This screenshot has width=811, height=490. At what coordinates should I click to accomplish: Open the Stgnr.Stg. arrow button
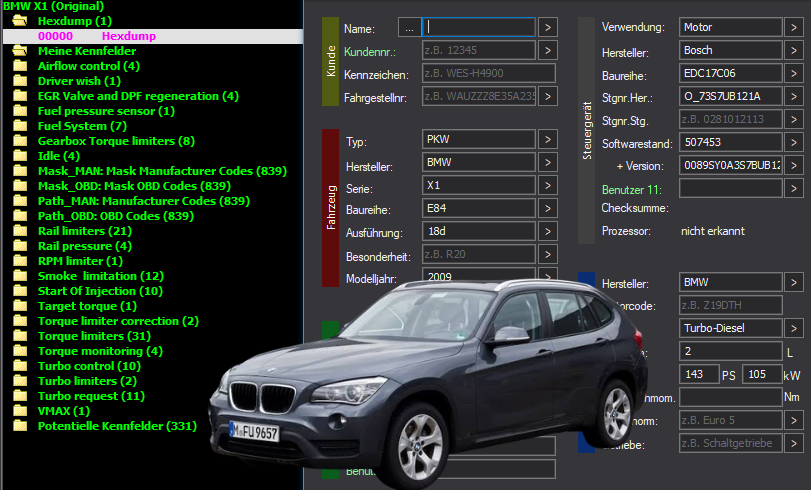pyautogui.click(x=794, y=119)
